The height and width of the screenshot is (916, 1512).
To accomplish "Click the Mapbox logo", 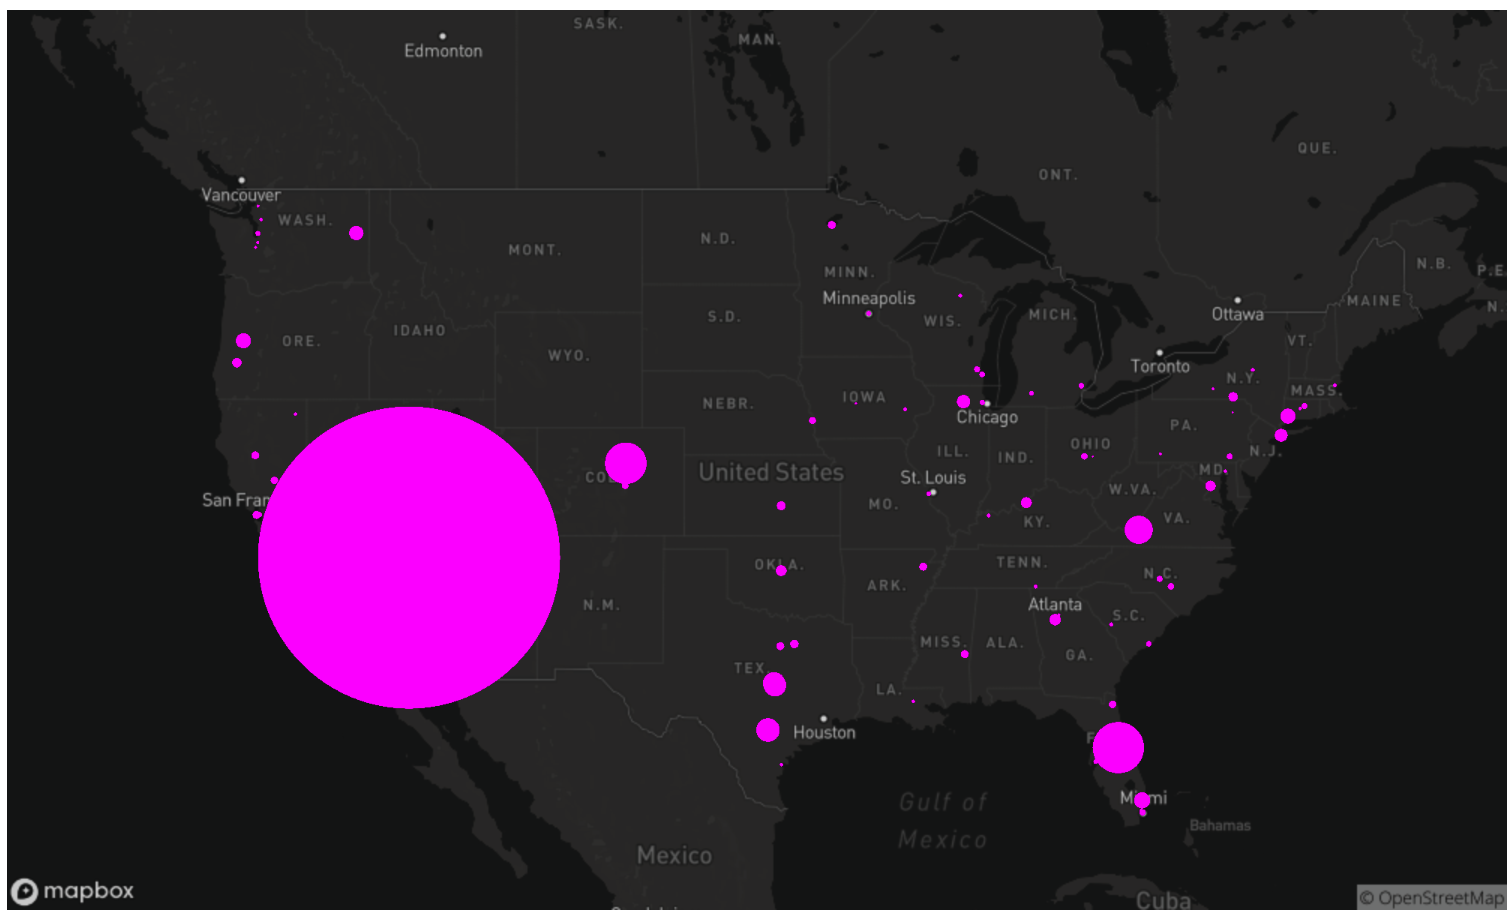I will click(x=73, y=890).
